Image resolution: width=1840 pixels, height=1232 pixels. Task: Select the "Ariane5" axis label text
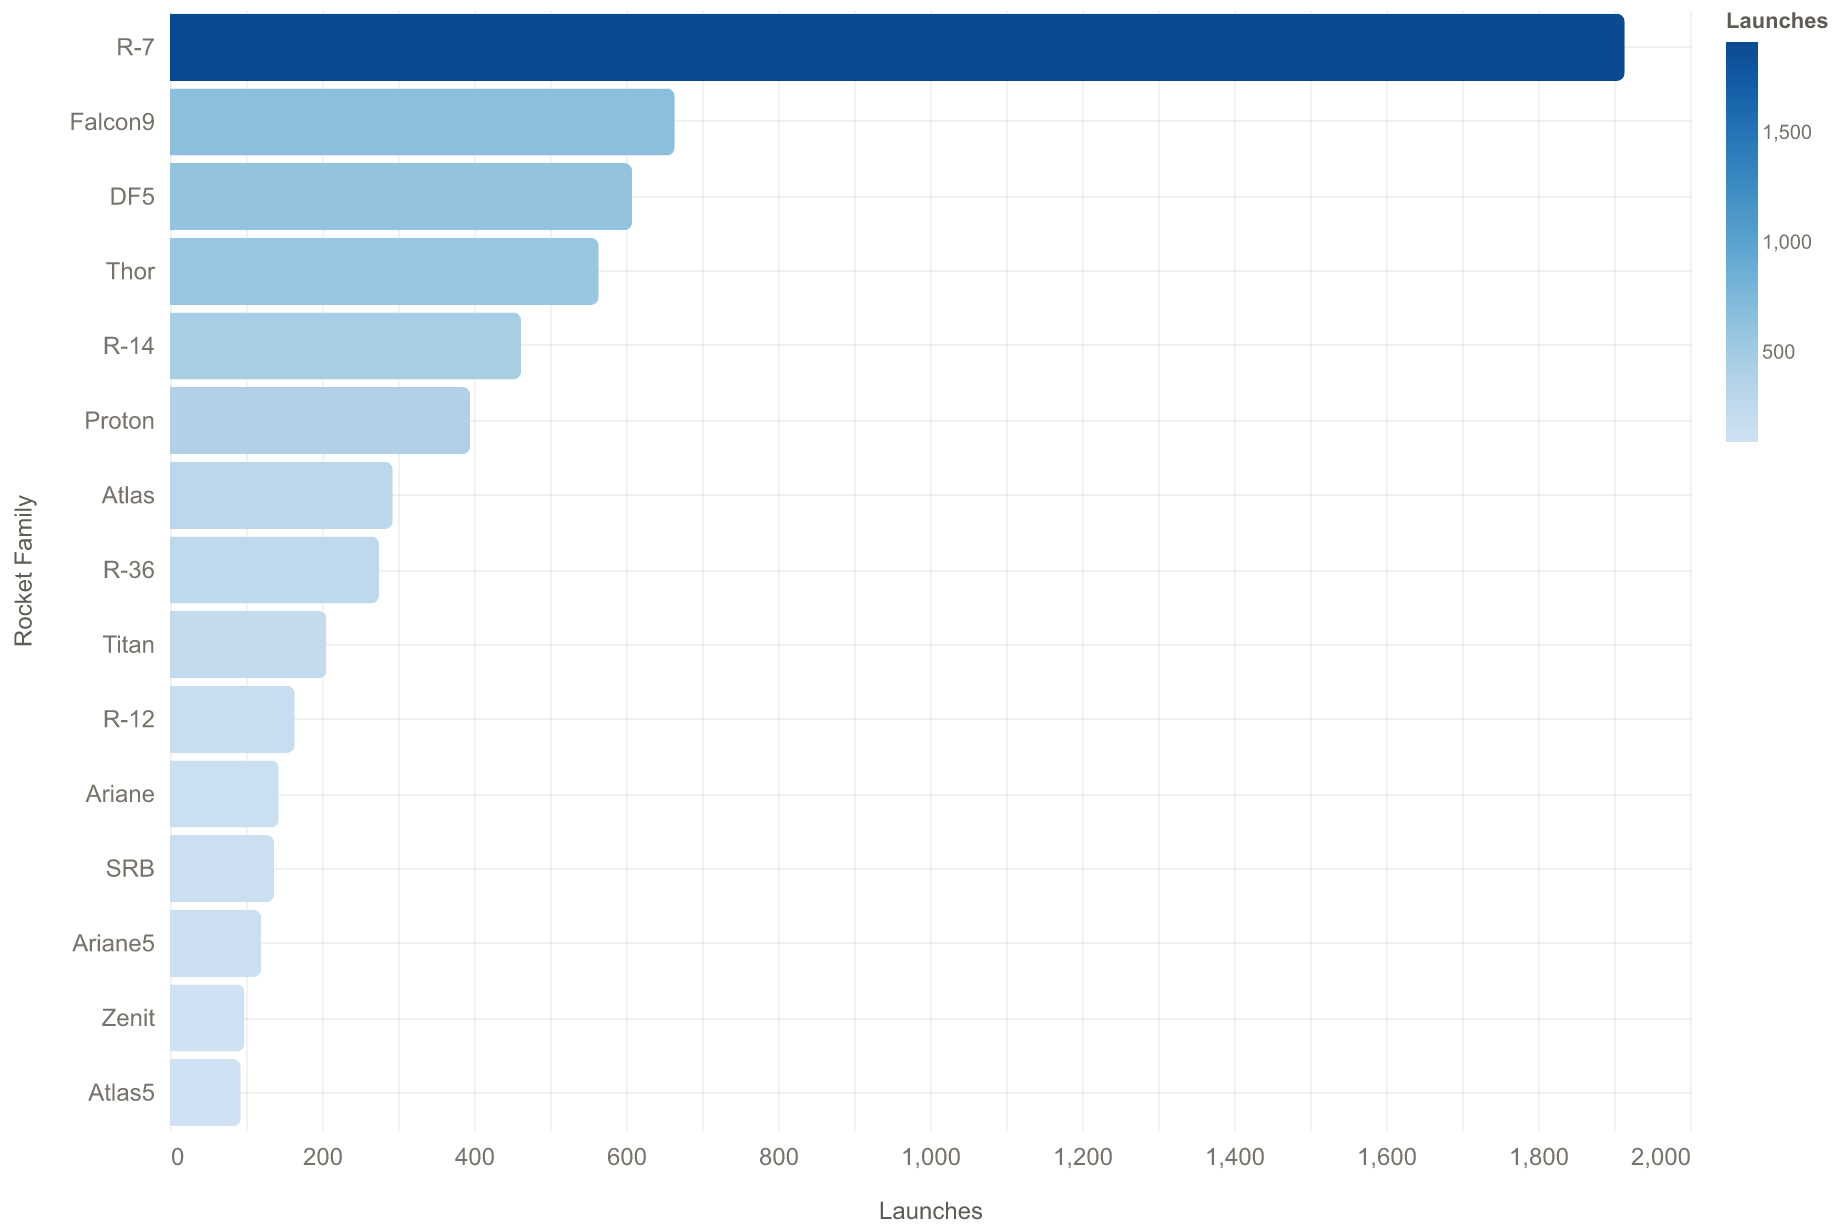coord(114,943)
